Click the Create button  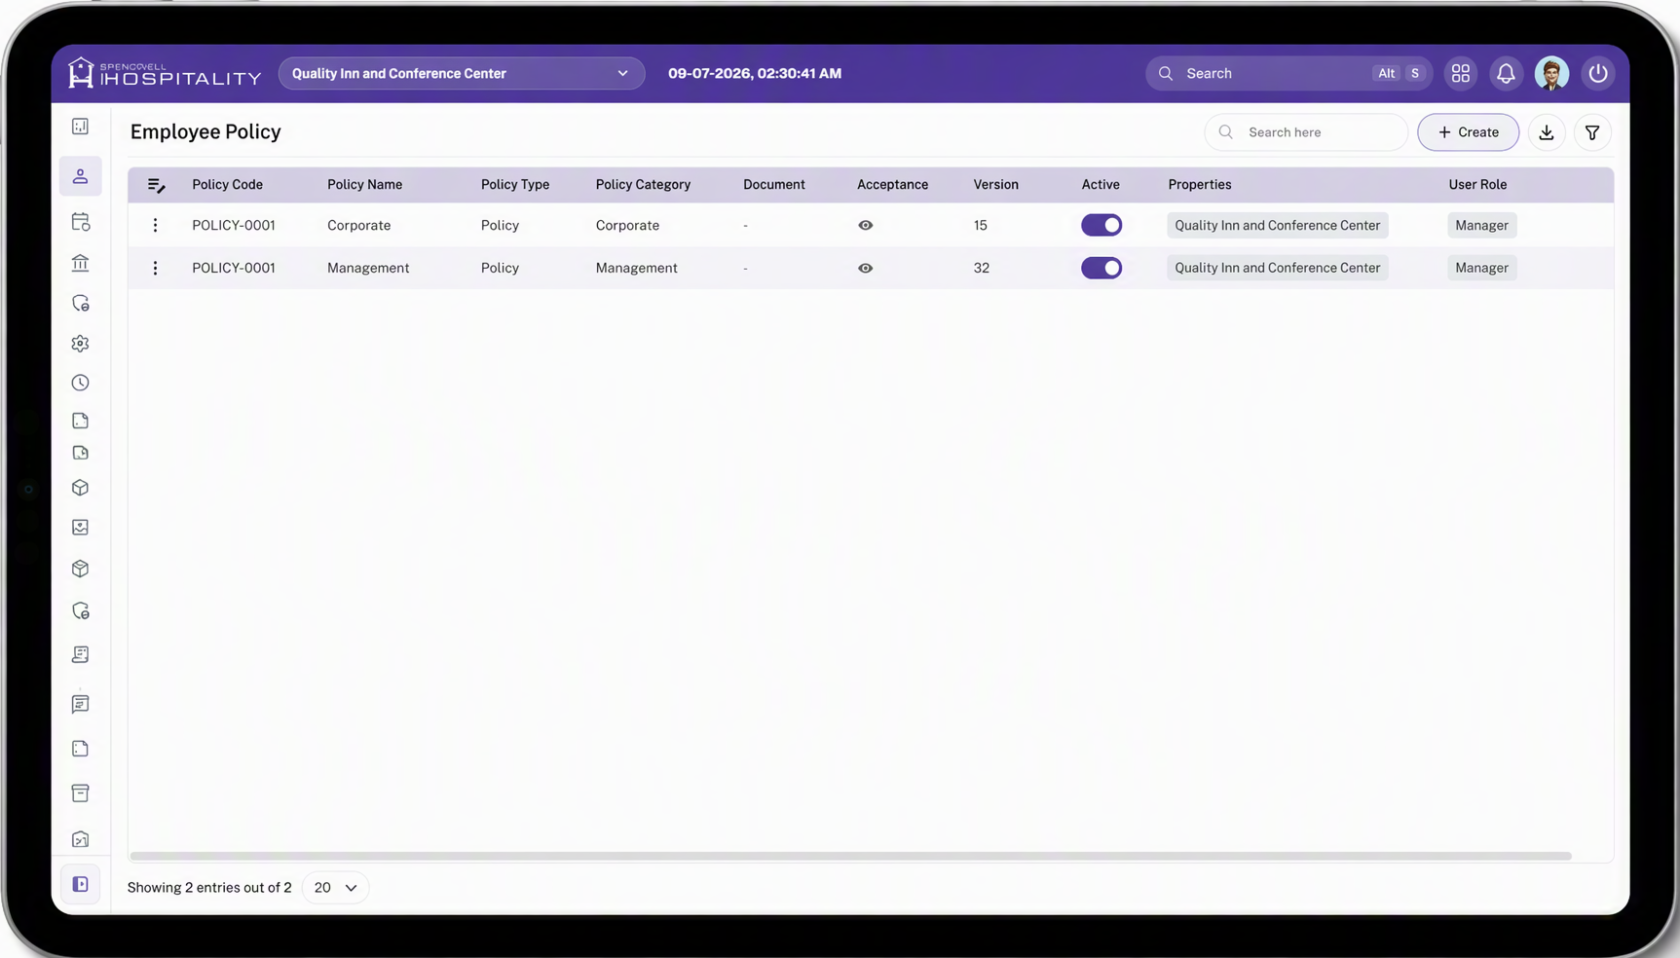pyautogui.click(x=1468, y=132)
